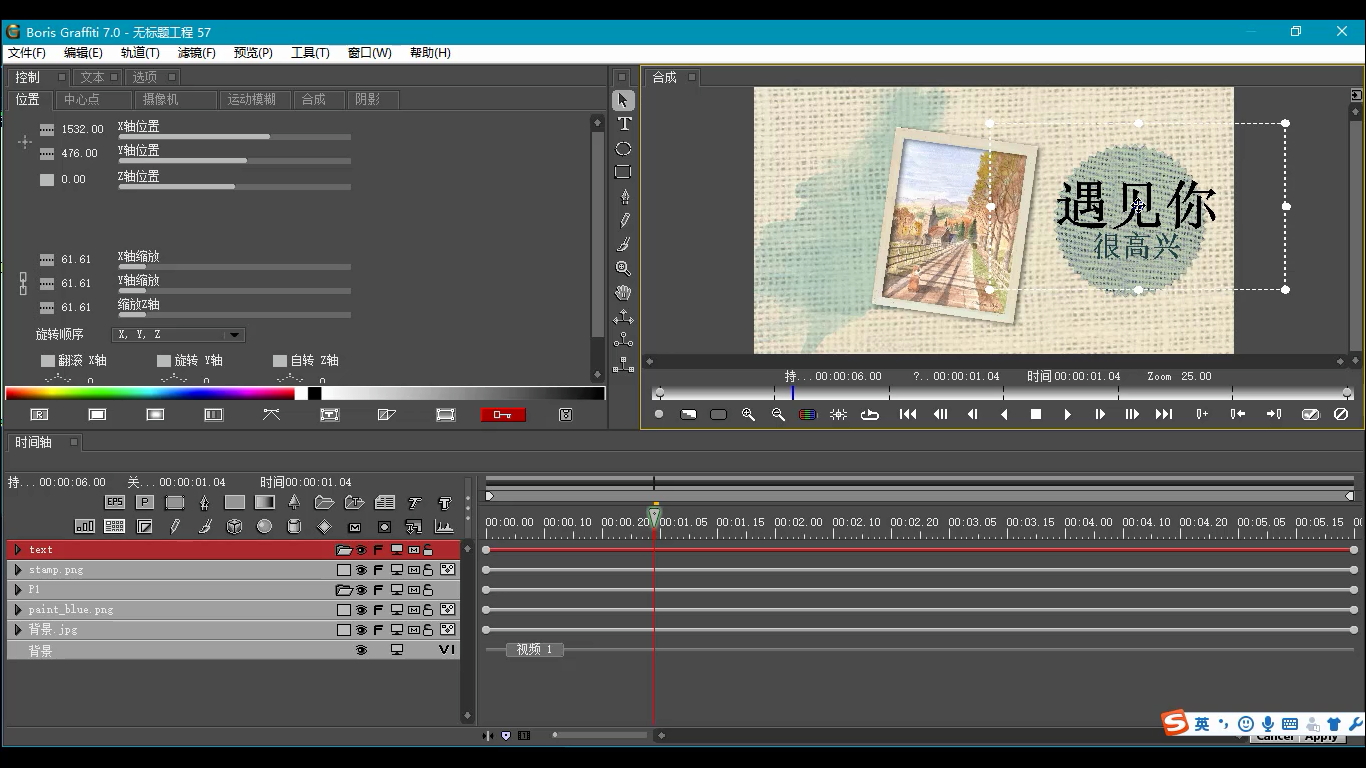Screen dimensions: 1366x768
Task: Expand the paint_blue.png track
Action: (18, 610)
